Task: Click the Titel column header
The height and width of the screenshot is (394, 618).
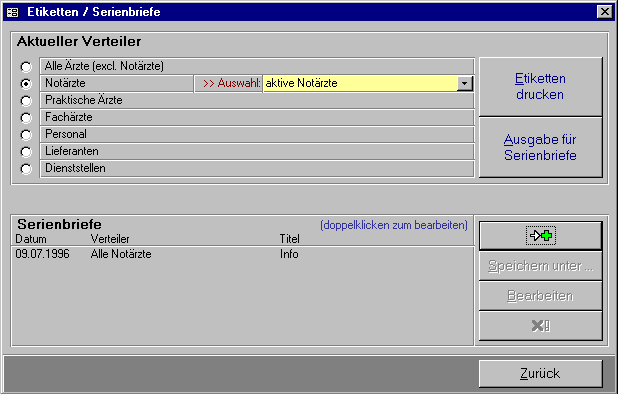Action: 290,239
